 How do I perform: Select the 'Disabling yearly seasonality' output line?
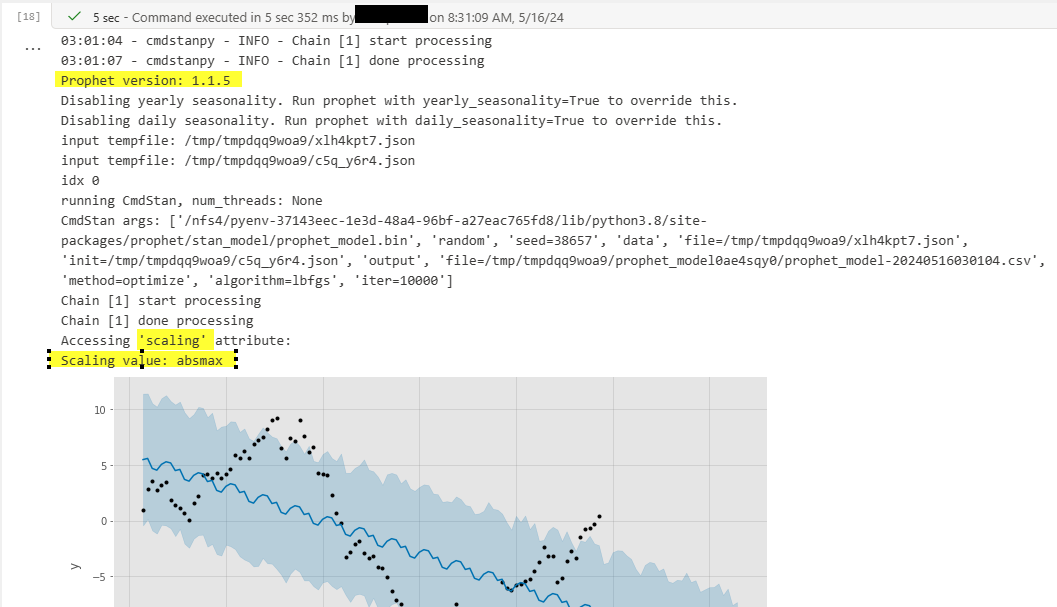(x=399, y=100)
